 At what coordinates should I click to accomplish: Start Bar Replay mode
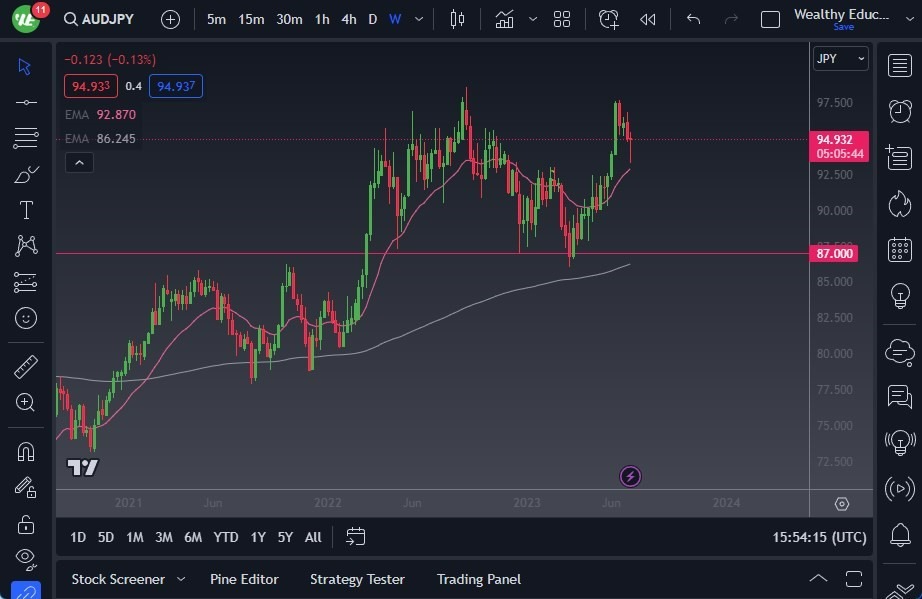[x=647, y=18]
